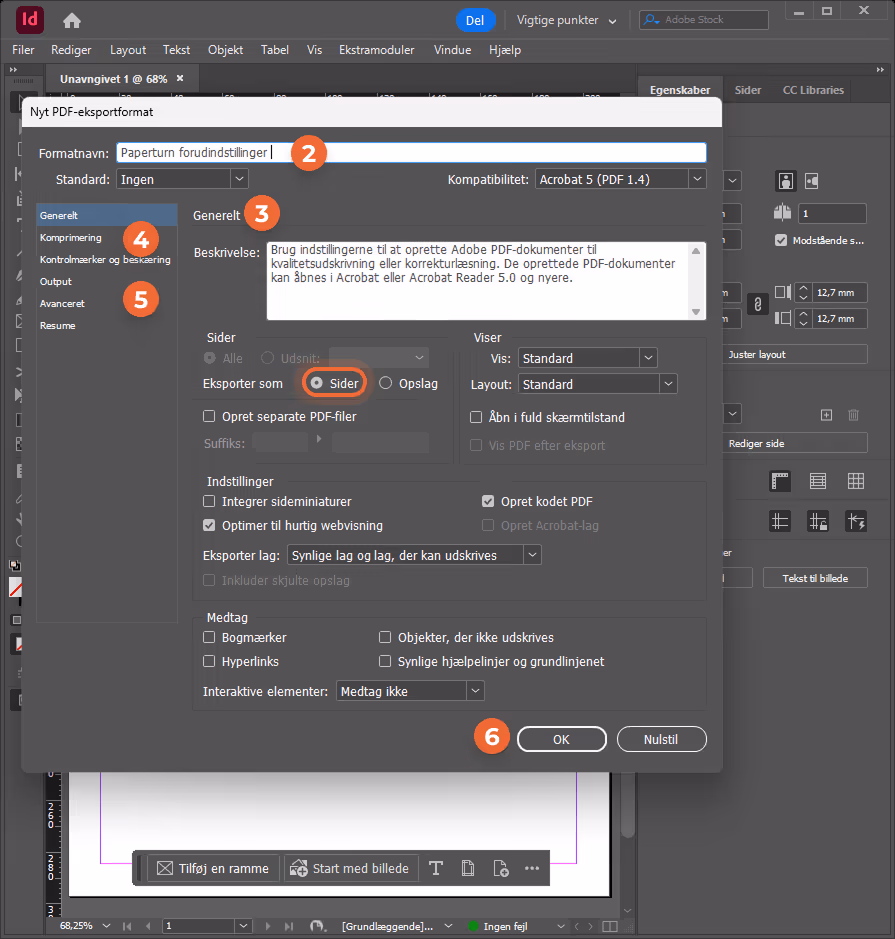Click the trash icon in Properties panel
This screenshot has height=939, width=895.
point(854,414)
